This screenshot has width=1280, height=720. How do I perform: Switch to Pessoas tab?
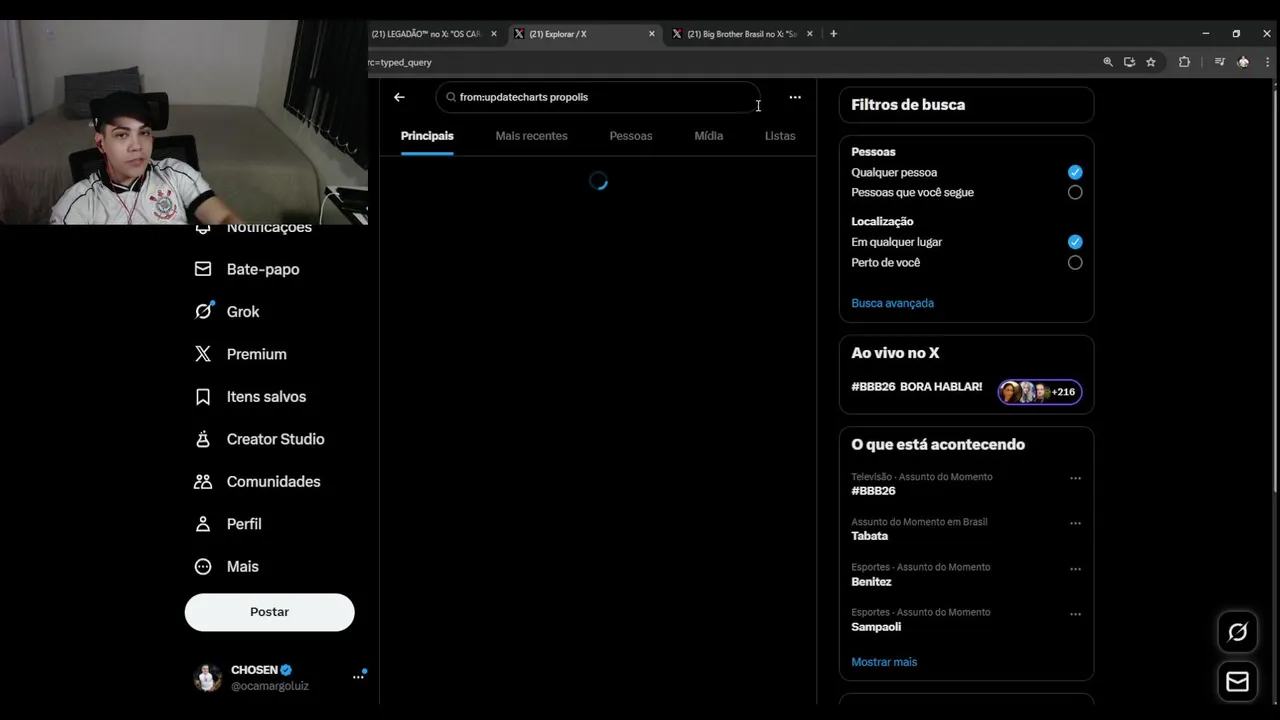(631, 136)
